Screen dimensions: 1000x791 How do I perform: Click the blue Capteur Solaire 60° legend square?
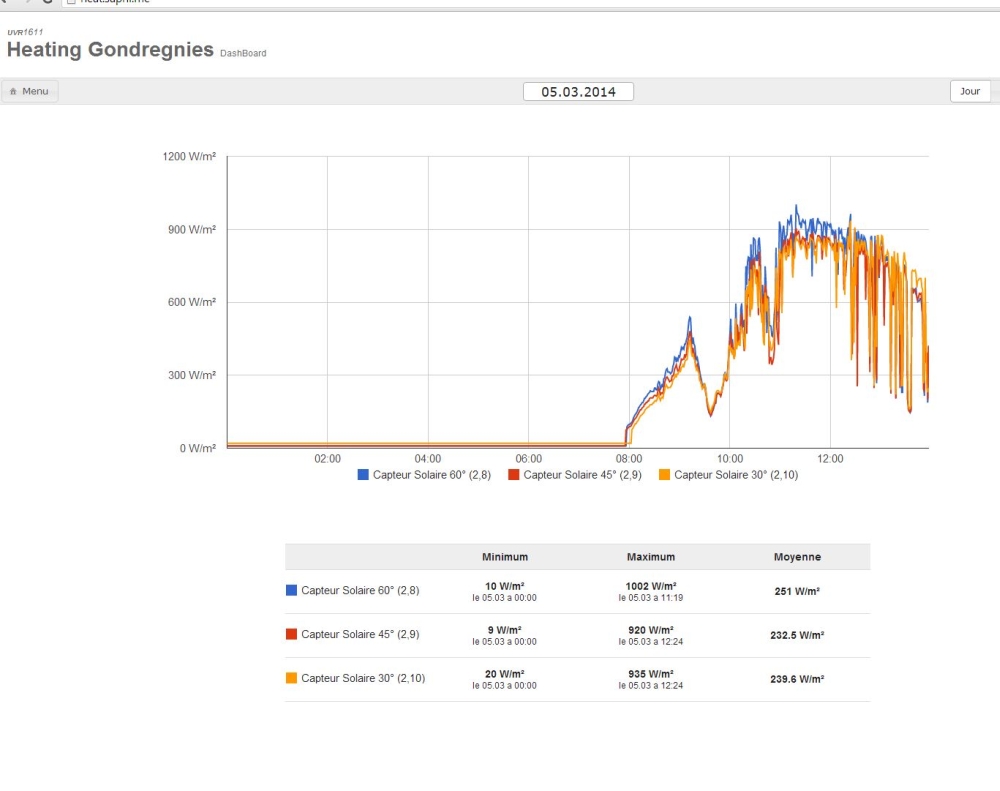(x=363, y=475)
